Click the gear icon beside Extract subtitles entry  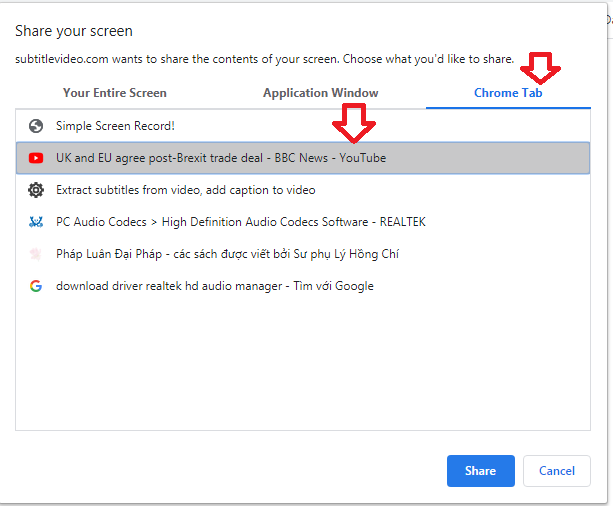click(36, 190)
